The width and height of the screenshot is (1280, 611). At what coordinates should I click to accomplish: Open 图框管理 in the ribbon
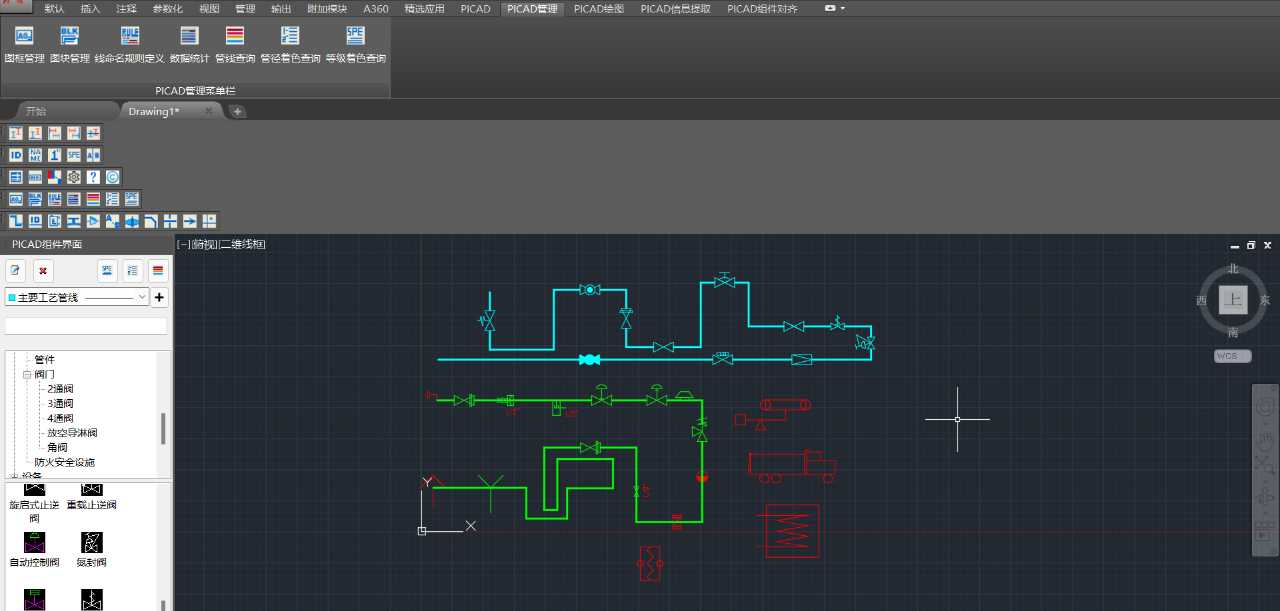point(24,37)
